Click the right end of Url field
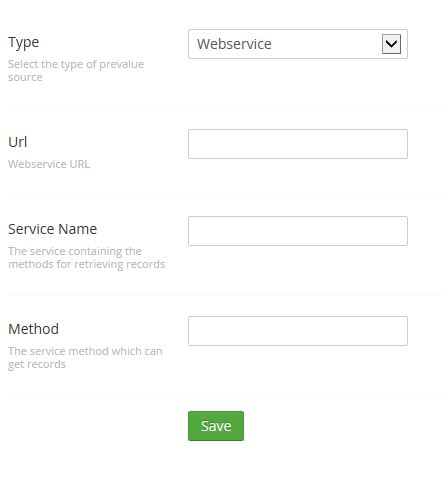 [398, 144]
